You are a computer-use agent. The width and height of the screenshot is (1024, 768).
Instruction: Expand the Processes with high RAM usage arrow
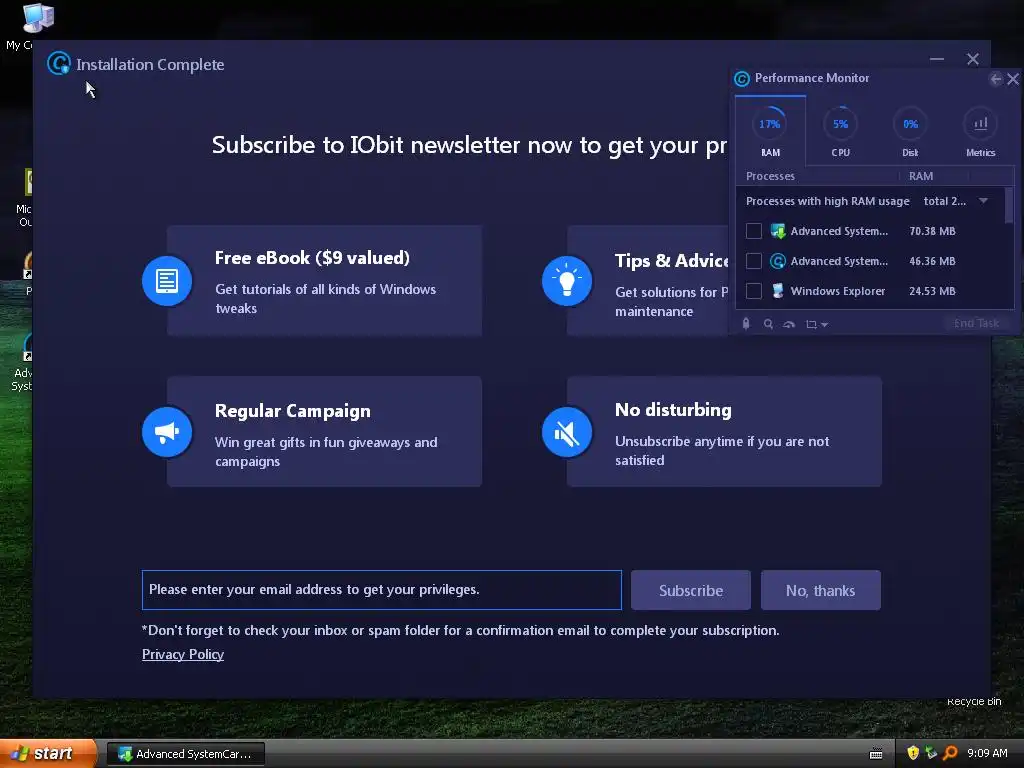click(984, 201)
